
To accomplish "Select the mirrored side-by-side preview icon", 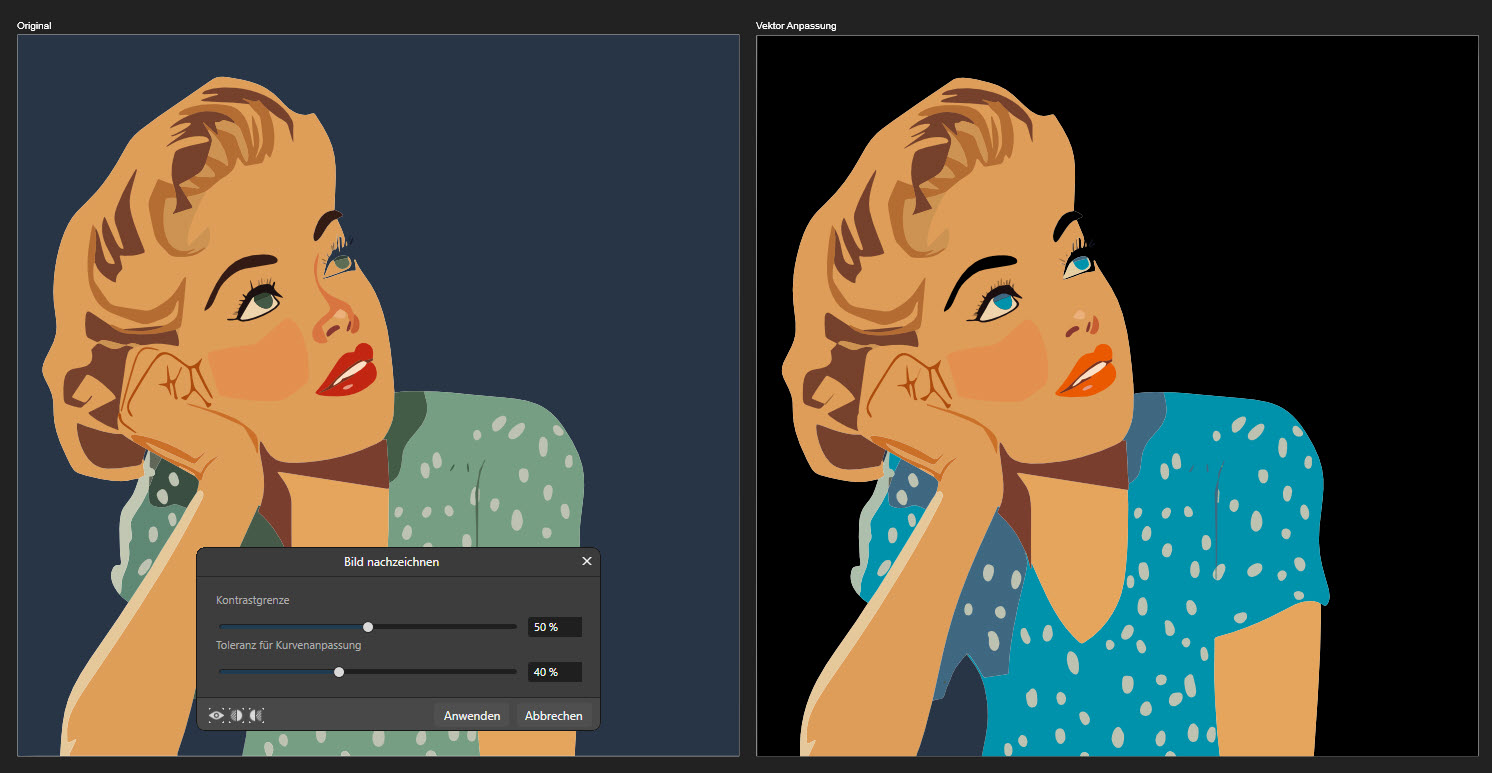I will (x=256, y=715).
